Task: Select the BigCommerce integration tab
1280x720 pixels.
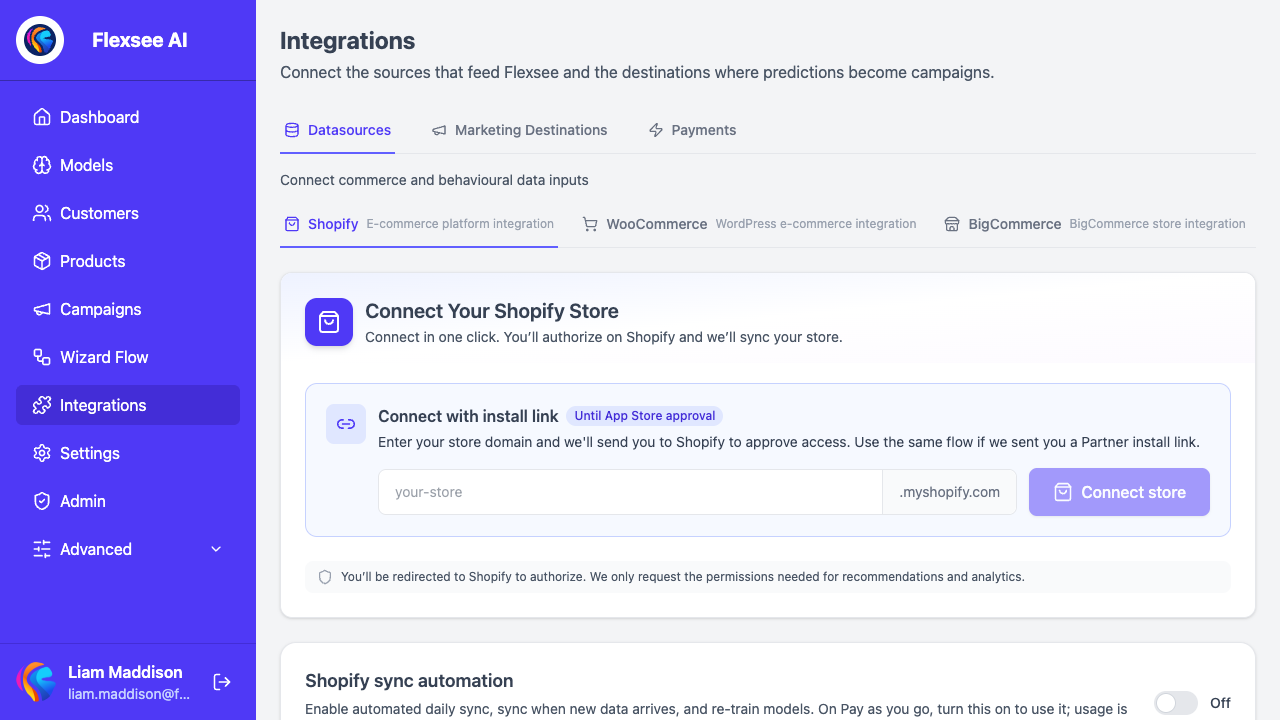Action: 1095,224
